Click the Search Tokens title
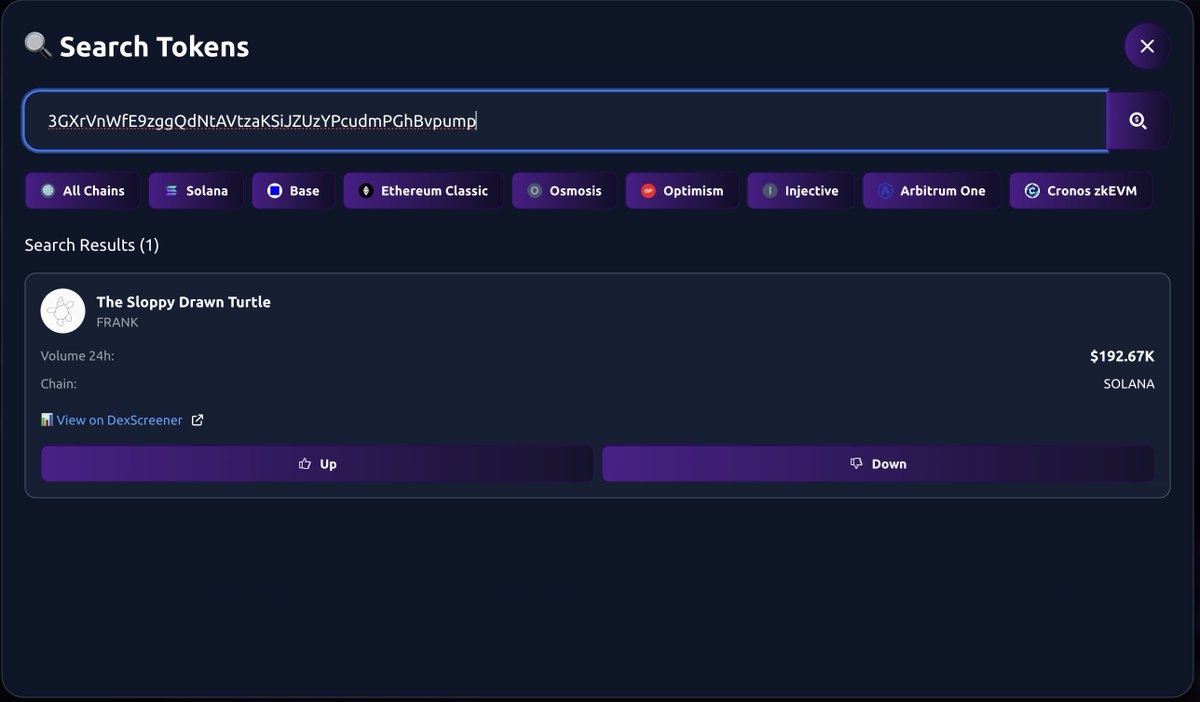1200x702 pixels. 154,47
